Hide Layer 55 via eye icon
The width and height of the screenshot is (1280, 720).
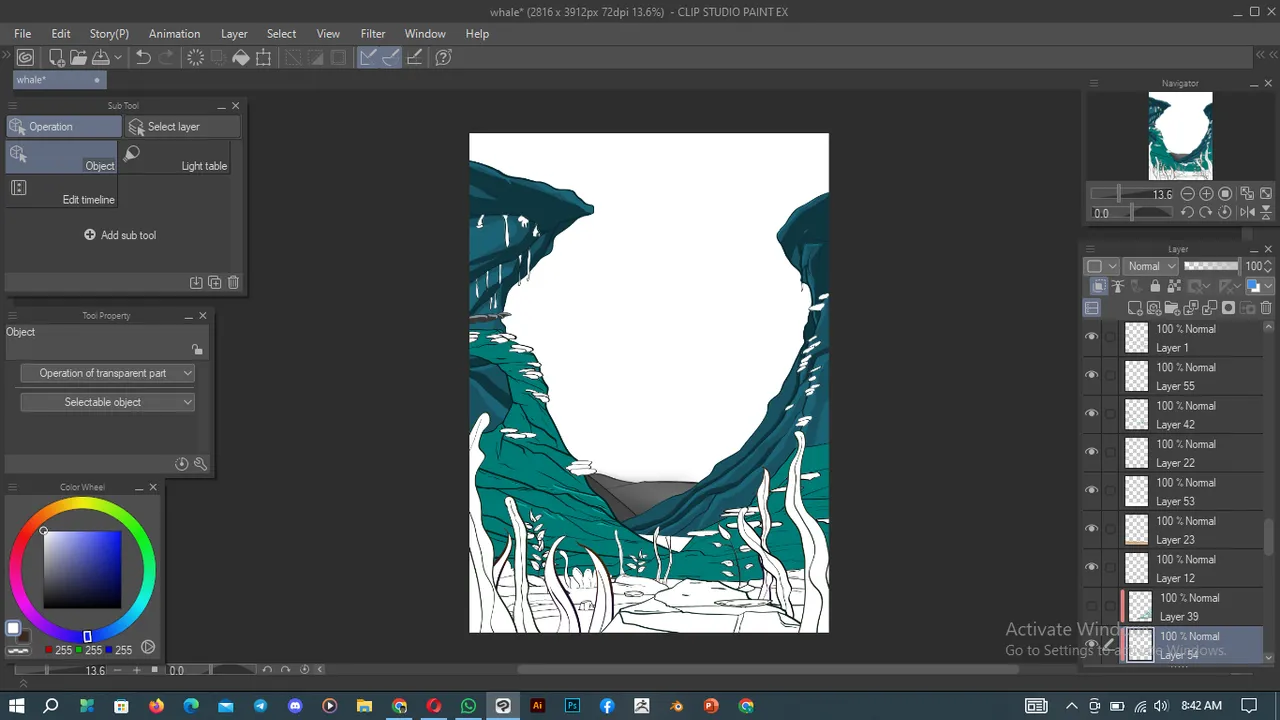(1092, 375)
